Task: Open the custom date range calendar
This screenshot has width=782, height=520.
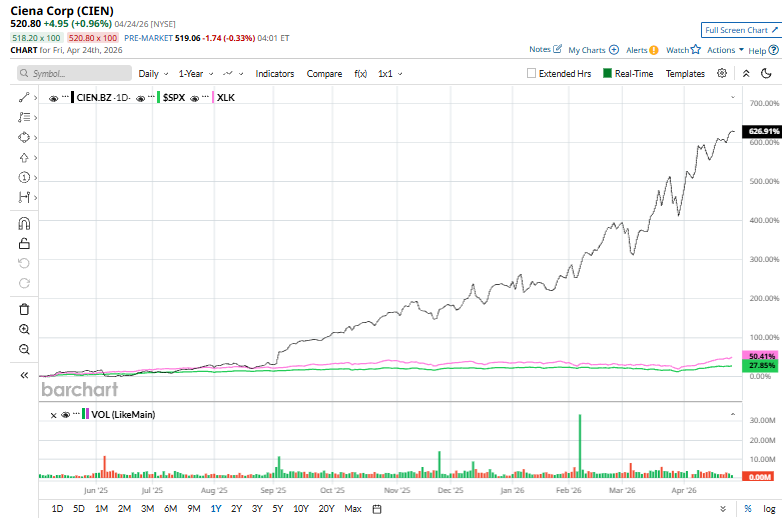Action: [377, 509]
